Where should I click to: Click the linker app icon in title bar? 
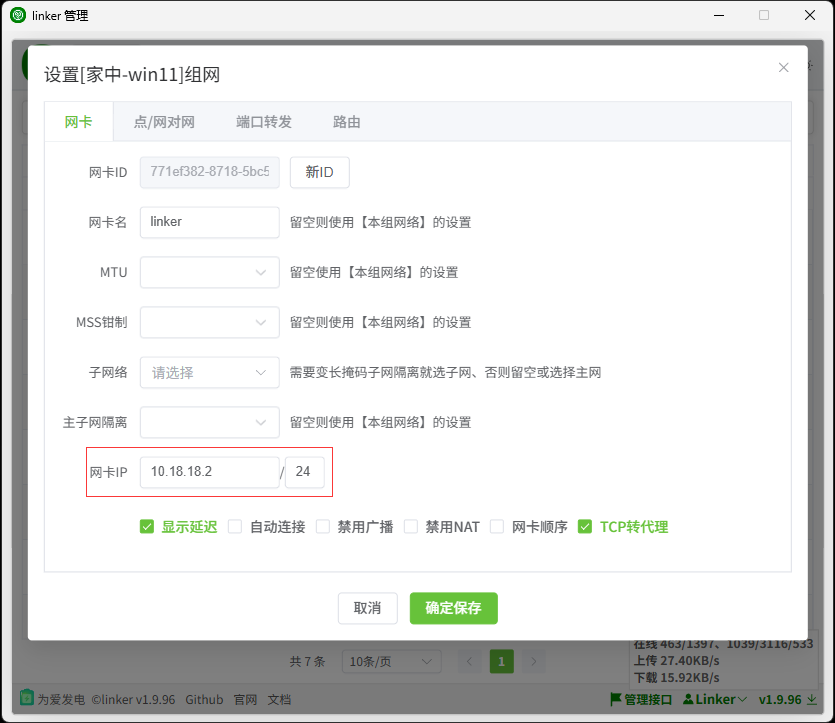[x=17, y=14]
